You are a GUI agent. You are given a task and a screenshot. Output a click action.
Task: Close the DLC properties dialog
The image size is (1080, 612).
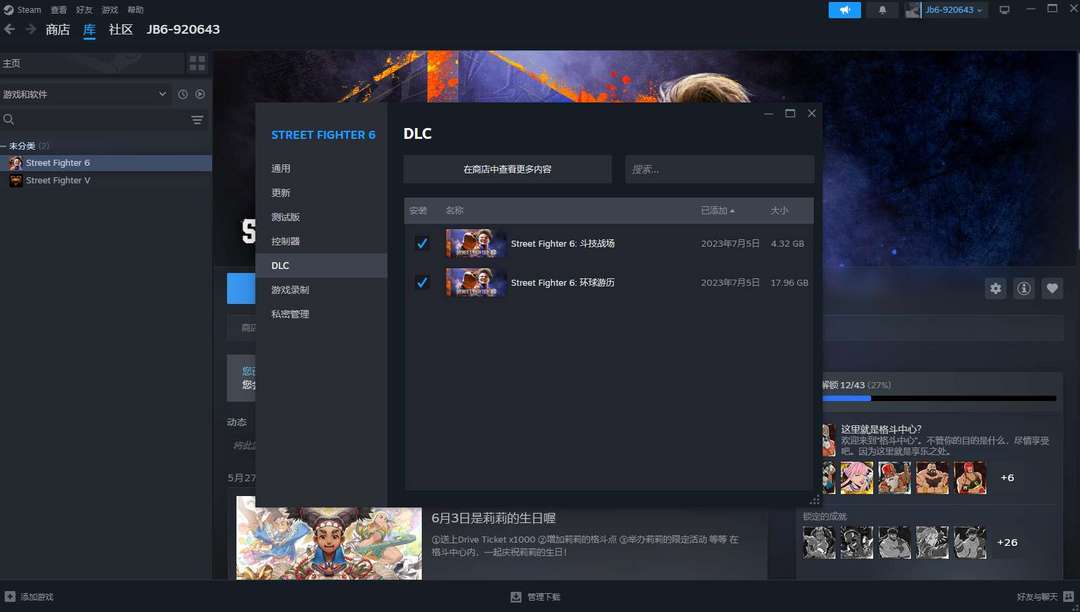(x=811, y=114)
